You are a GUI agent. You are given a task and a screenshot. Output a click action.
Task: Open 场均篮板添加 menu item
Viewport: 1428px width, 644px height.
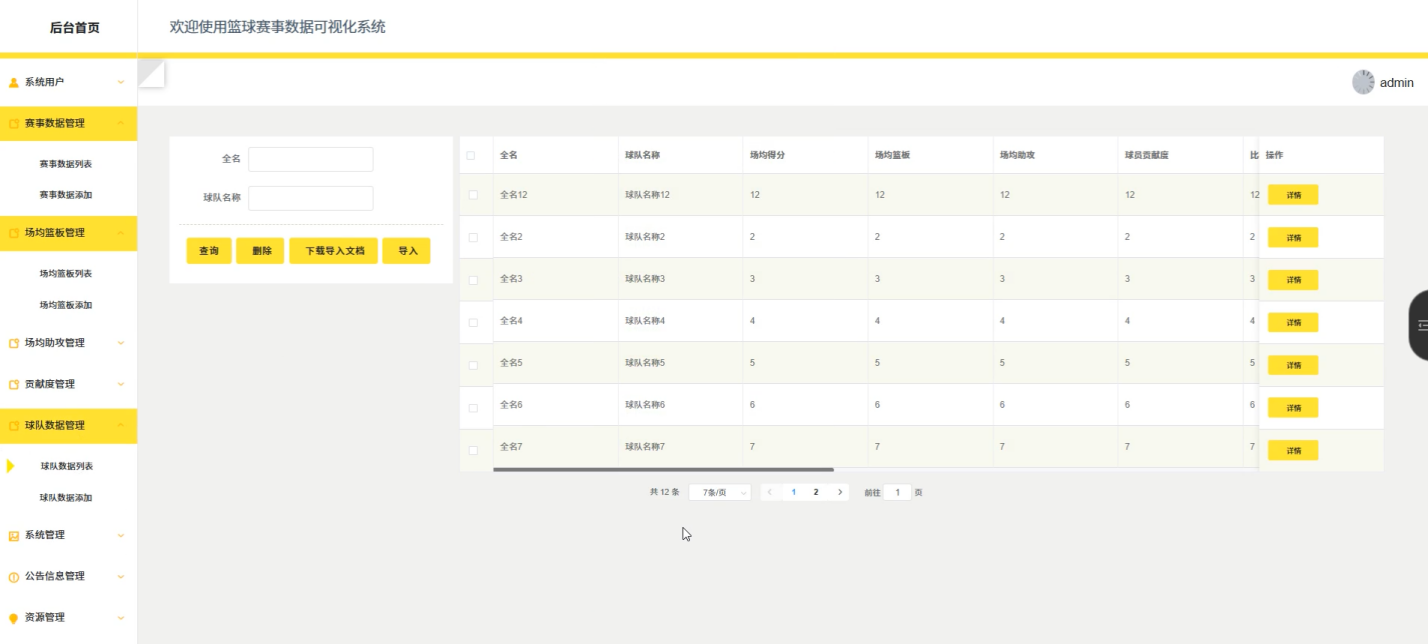(66, 305)
